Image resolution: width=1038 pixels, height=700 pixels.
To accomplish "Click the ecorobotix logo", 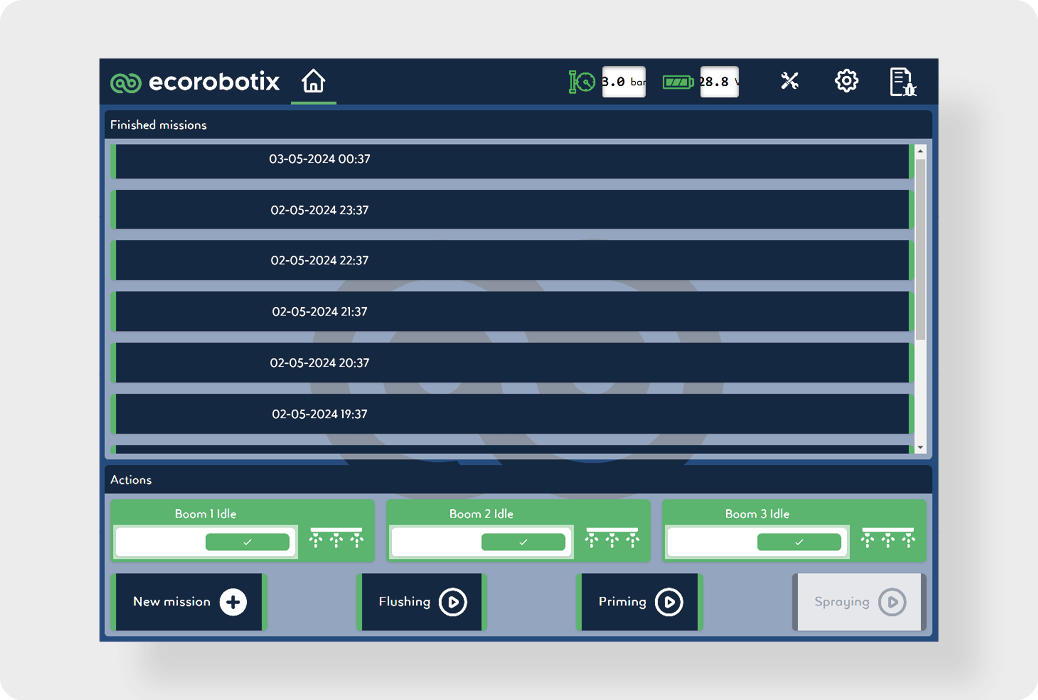I will pos(195,82).
